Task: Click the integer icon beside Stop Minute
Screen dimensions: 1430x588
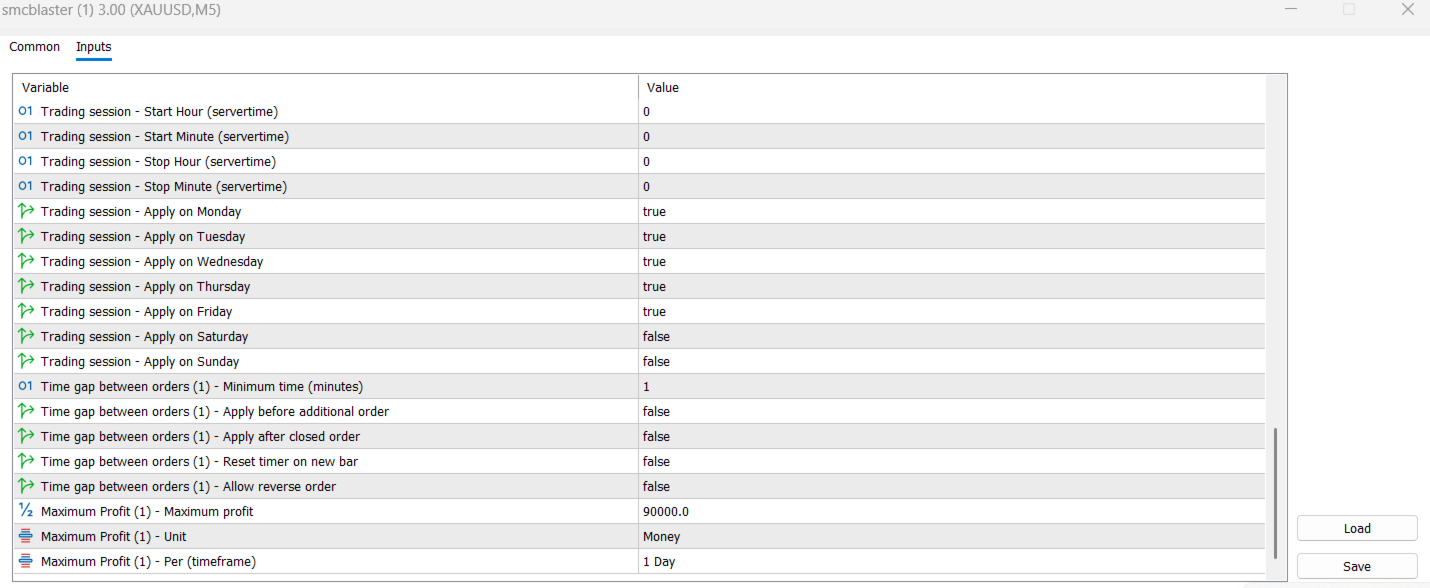Action: click(x=26, y=186)
